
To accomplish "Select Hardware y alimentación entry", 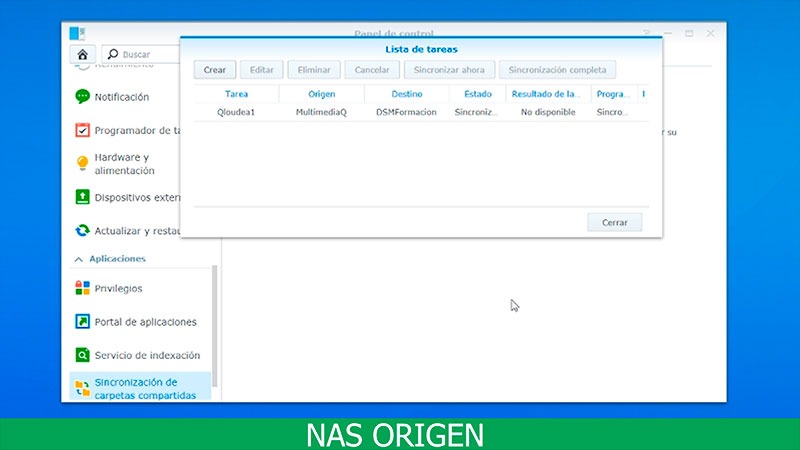I will (x=124, y=164).
